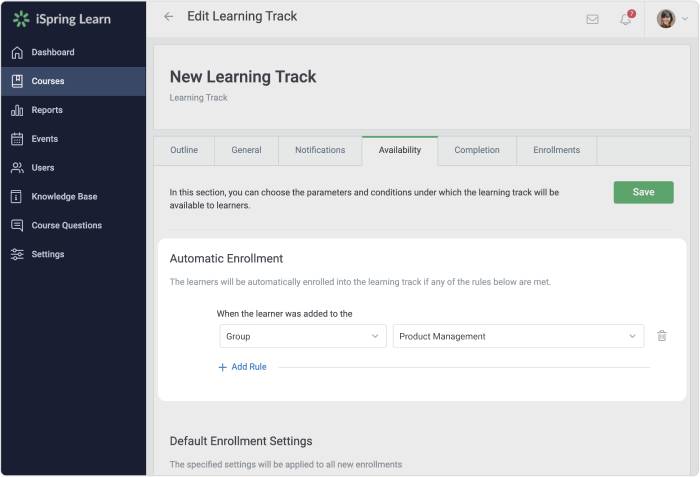Open Dashboard via its home icon
The height and width of the screenshot is (477, 700).
coord(17,52)
